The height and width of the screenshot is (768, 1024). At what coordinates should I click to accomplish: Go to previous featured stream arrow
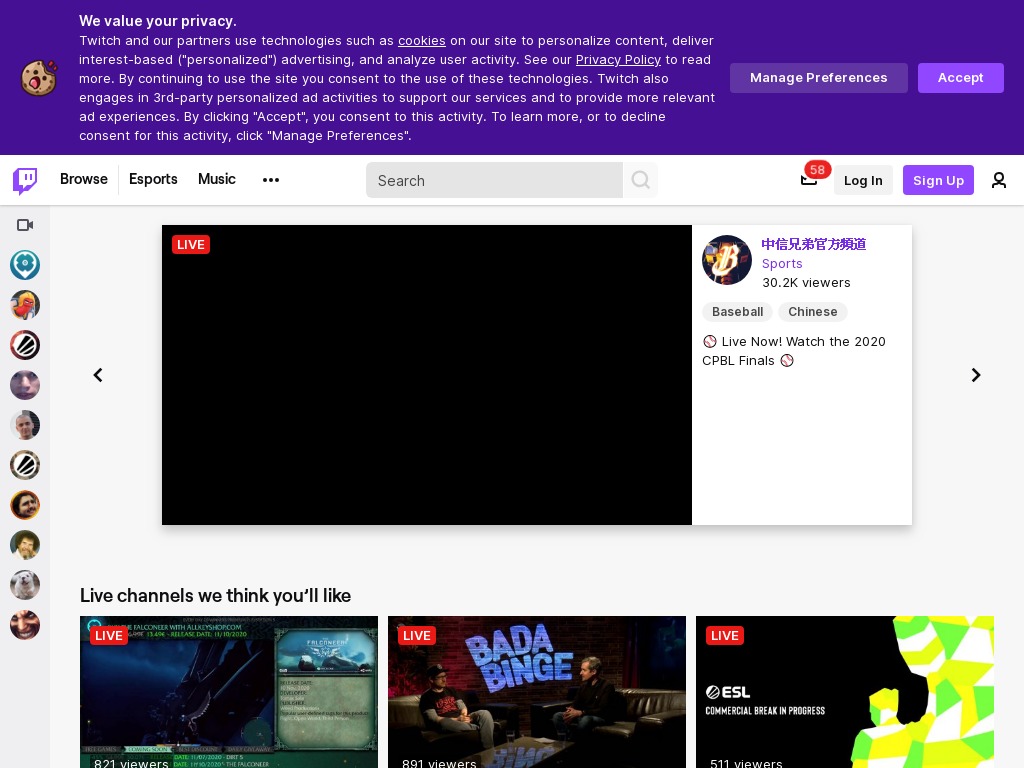pos(98,375)
